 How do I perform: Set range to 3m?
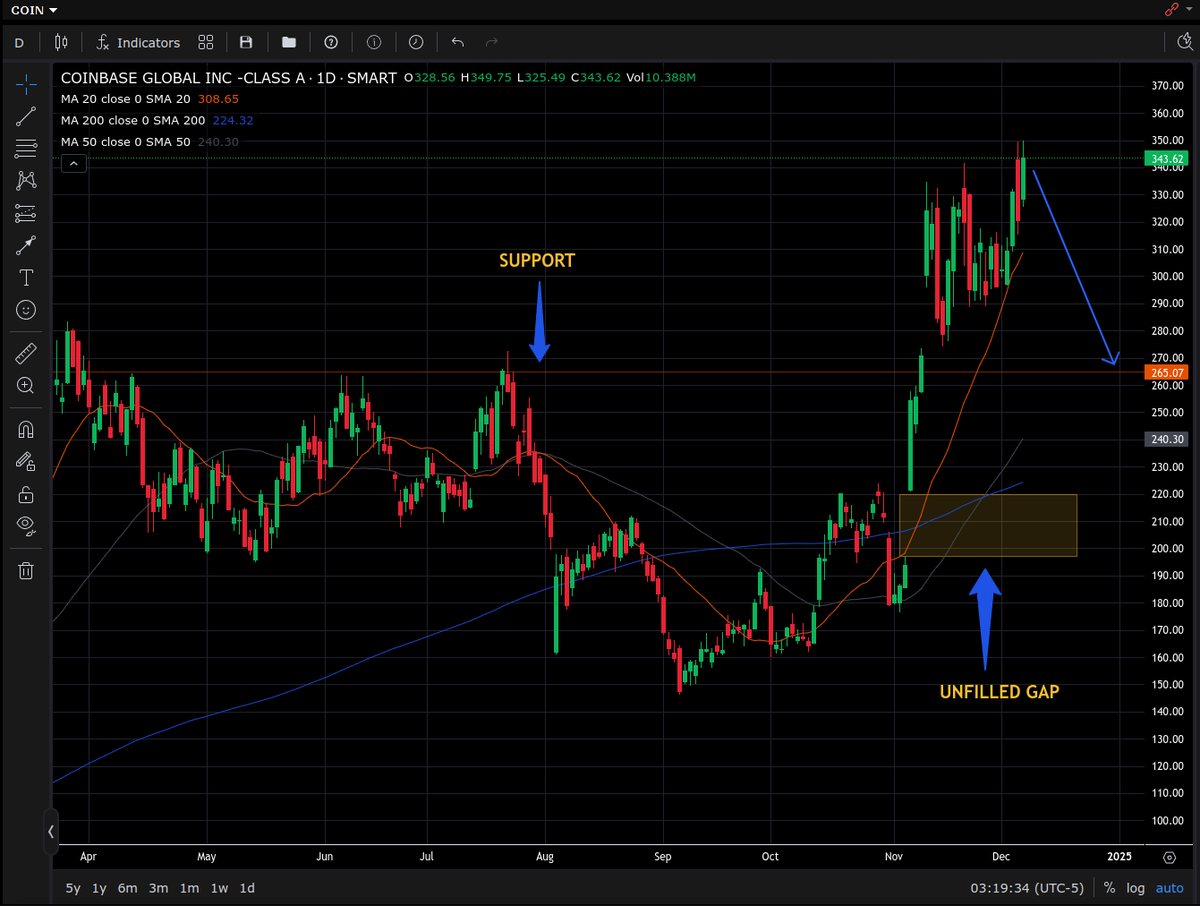pyautogui.click(x=158, y=887)
